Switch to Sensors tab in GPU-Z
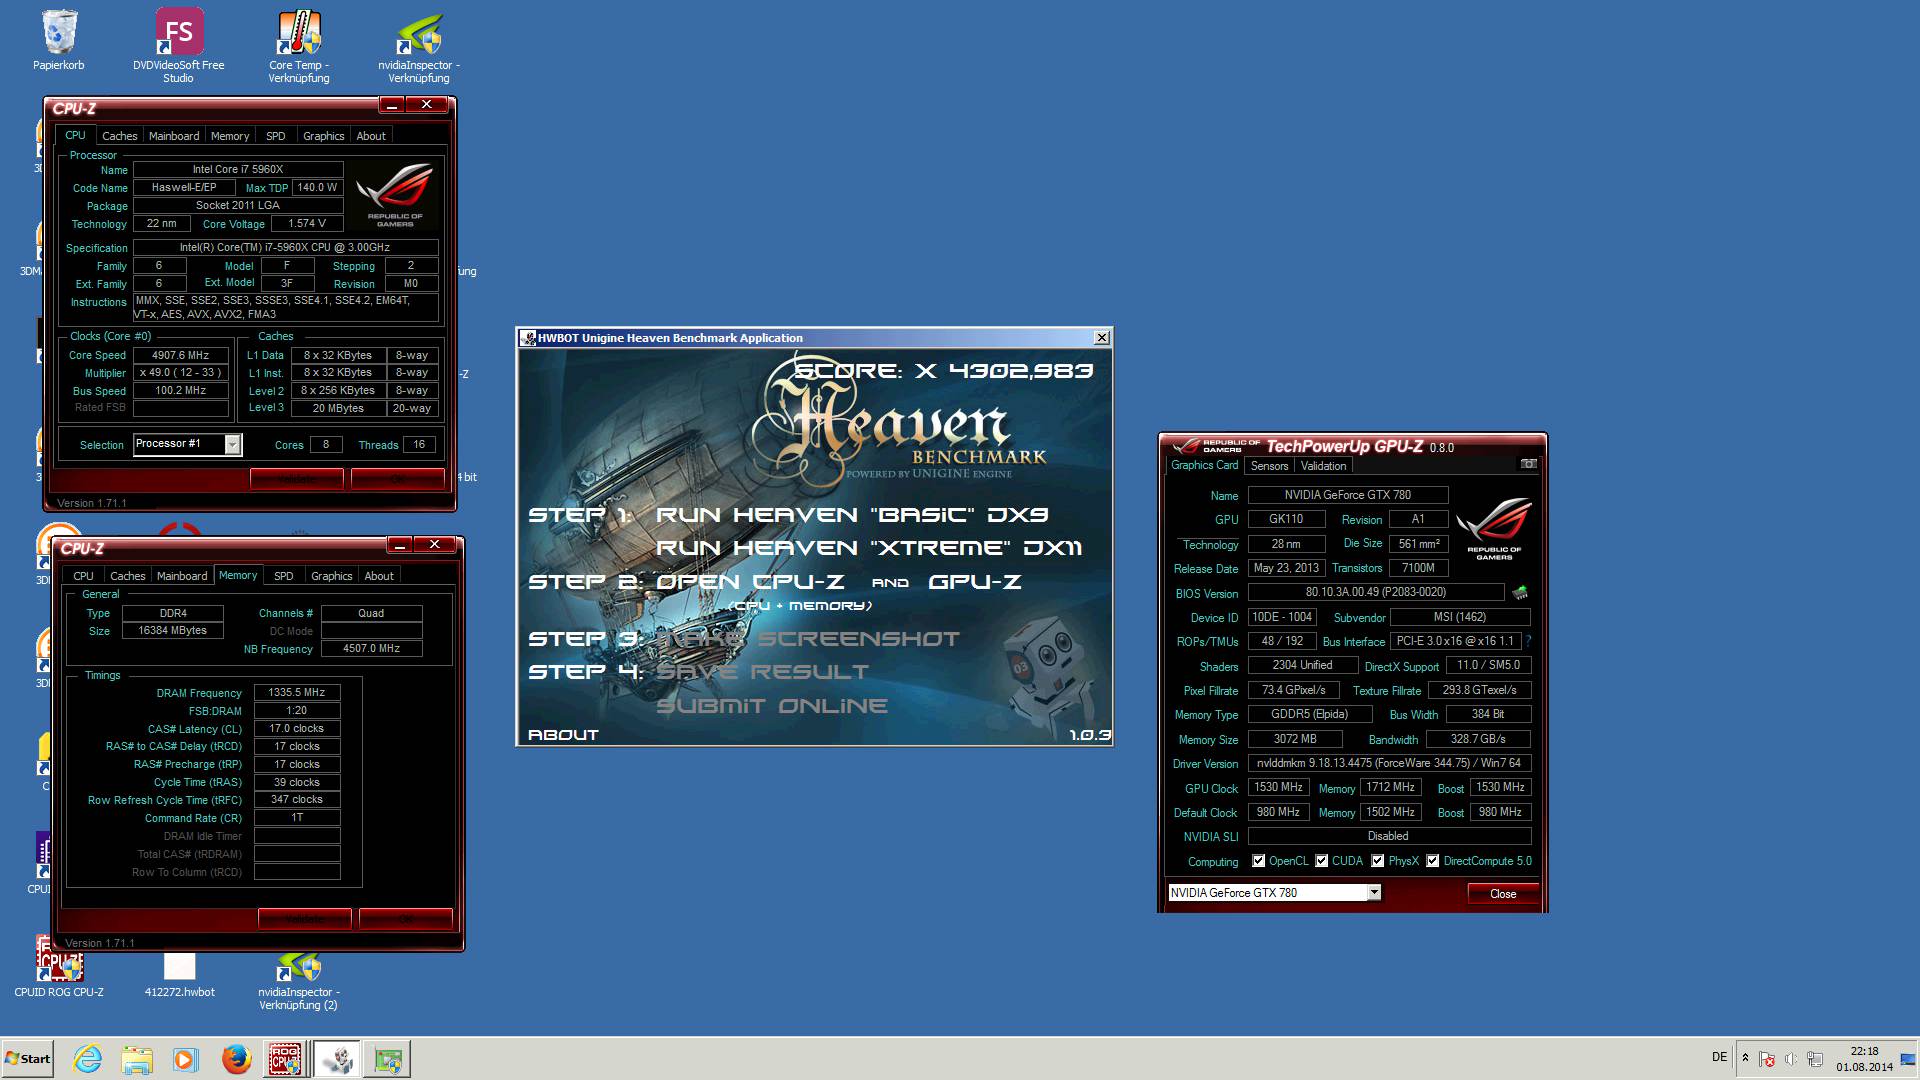This screenshot has width=1920, height=1080. 1270,466
